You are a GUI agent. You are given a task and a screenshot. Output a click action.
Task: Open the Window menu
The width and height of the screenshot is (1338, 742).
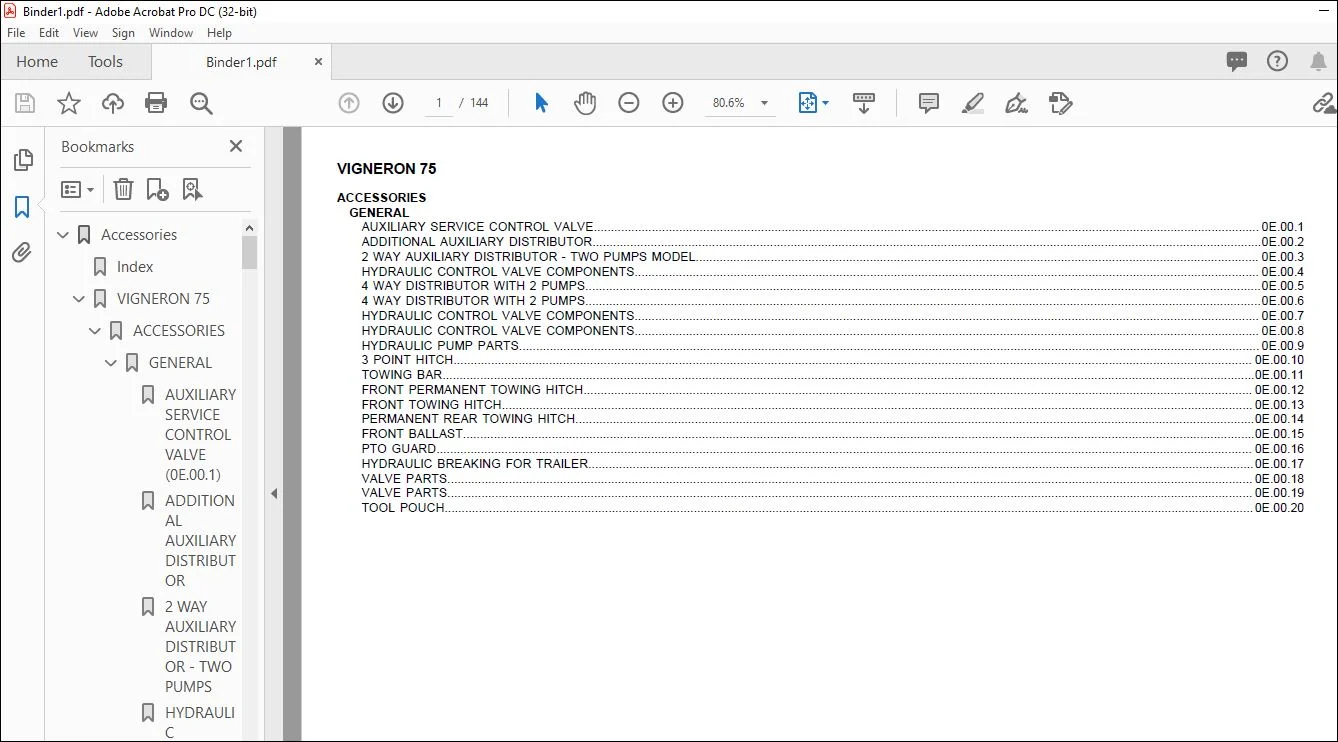click(171, 33)
